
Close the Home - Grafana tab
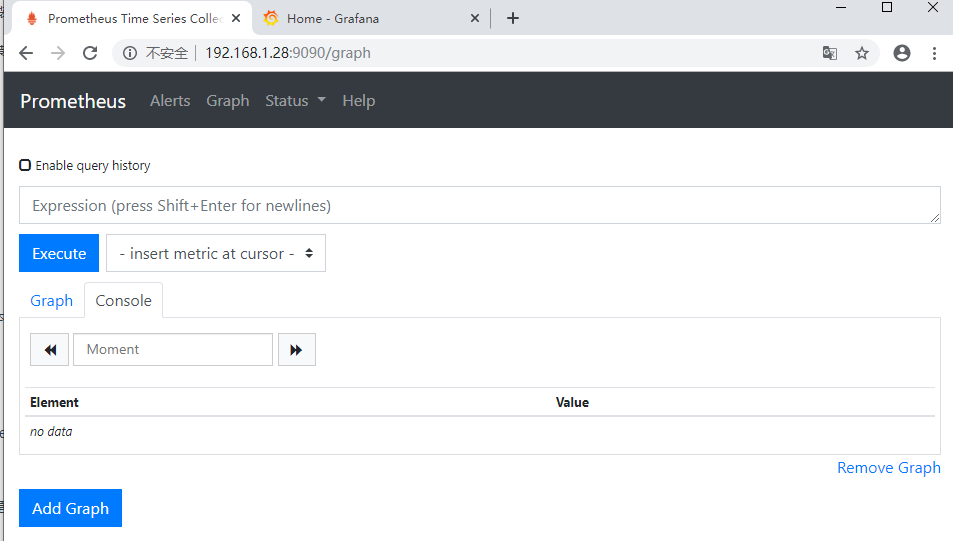pos(475,18)
